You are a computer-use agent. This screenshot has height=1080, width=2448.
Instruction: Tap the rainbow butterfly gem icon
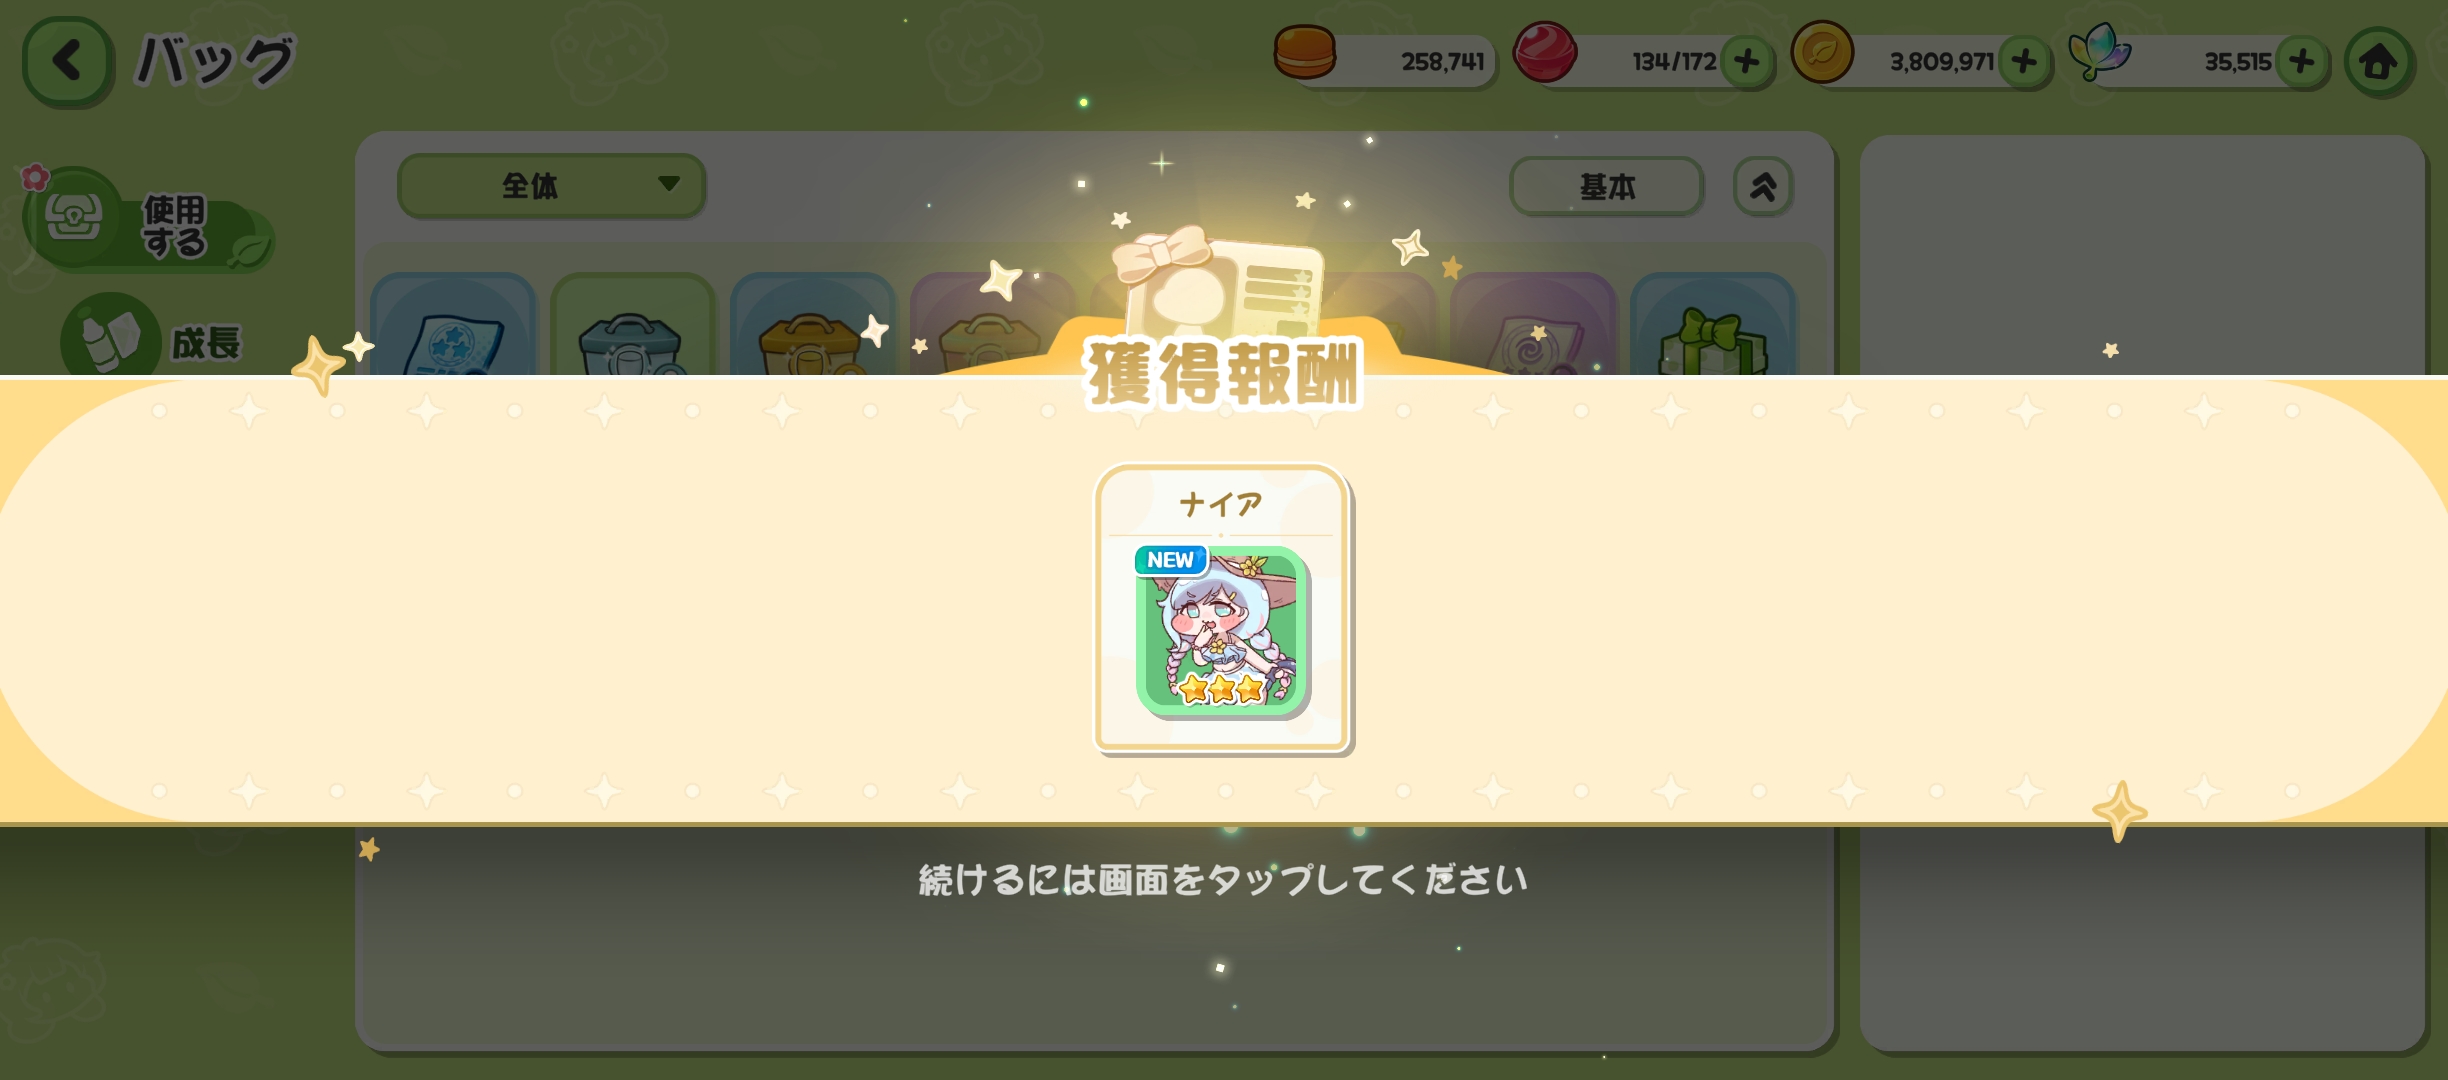click(x=2099, y=51)
